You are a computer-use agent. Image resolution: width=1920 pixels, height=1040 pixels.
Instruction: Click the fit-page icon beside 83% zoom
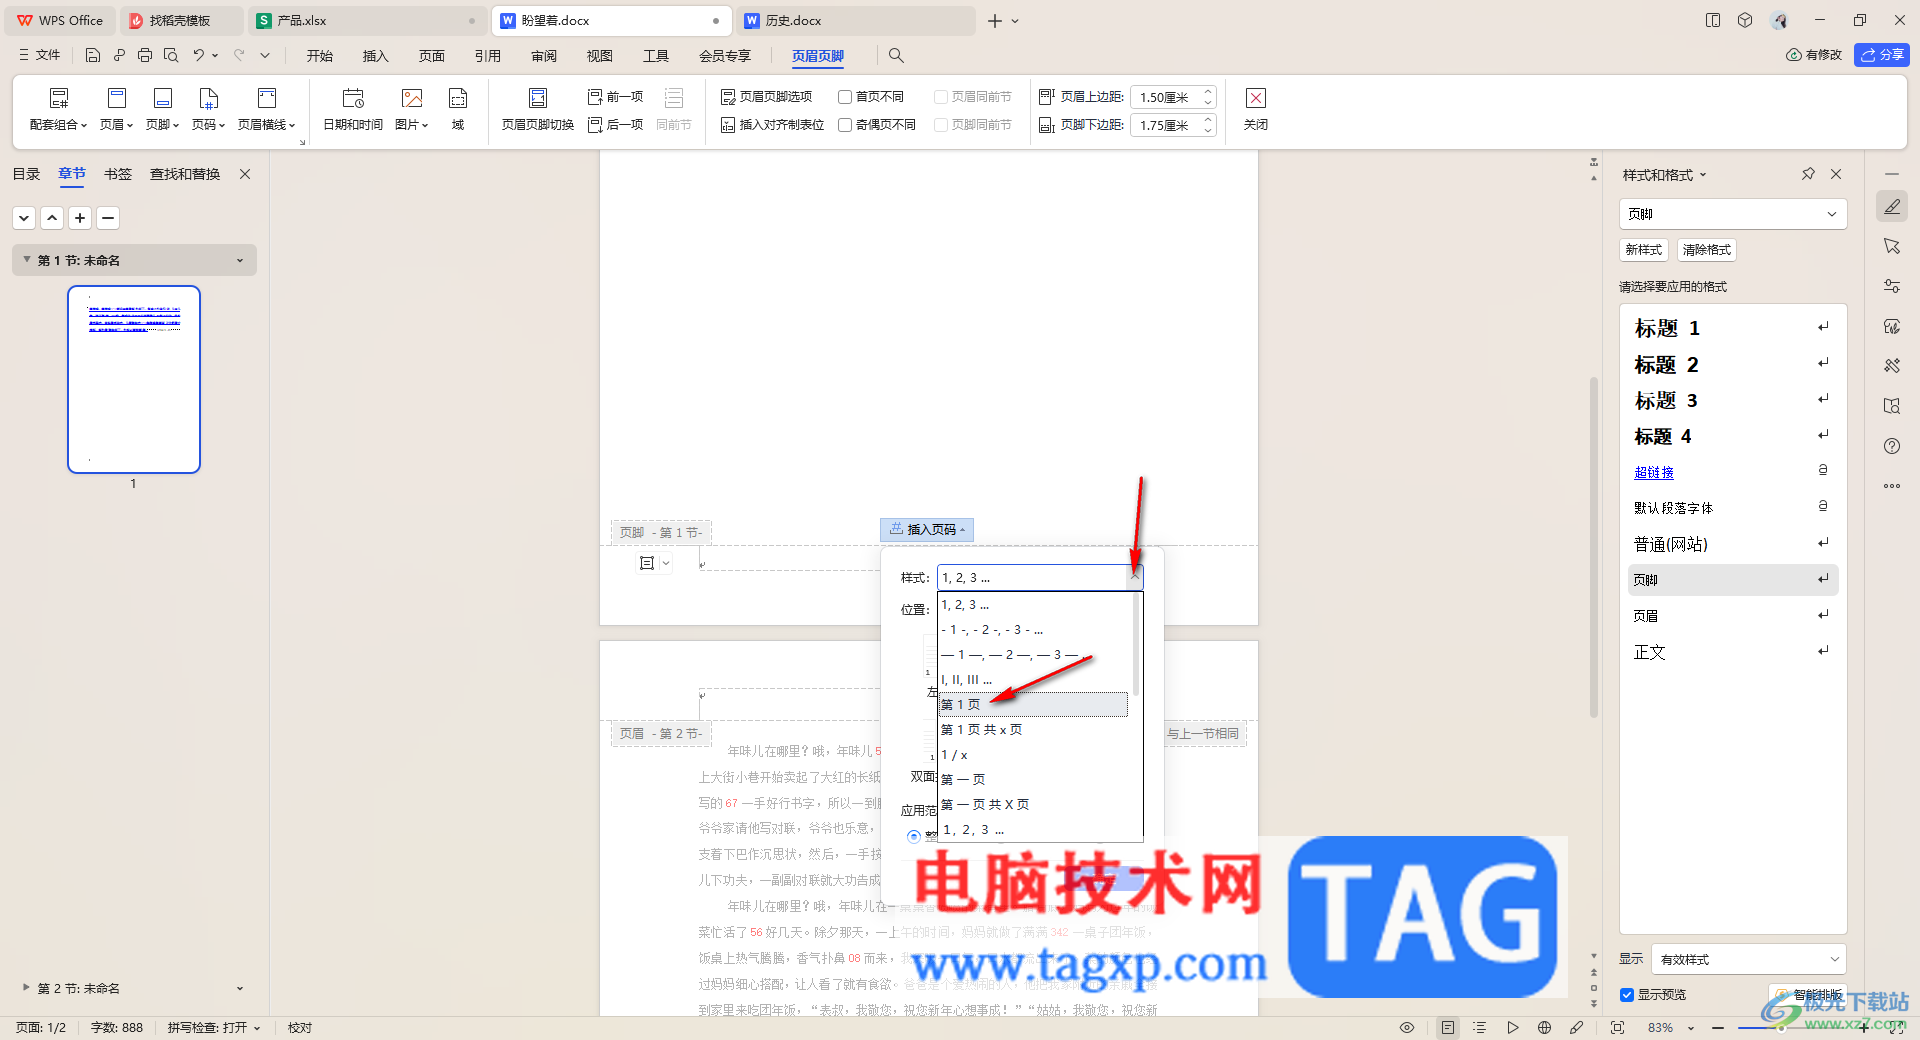pos(1617,1028)
